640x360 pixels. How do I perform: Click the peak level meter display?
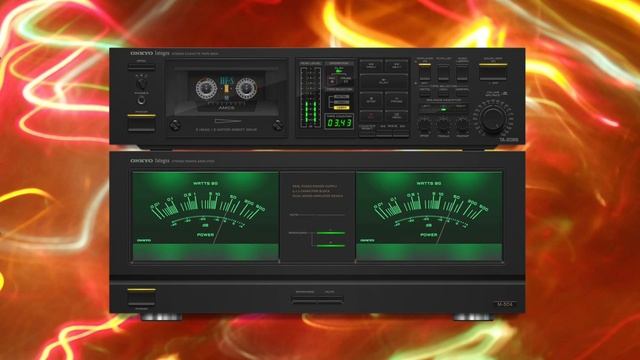[310, 98]
